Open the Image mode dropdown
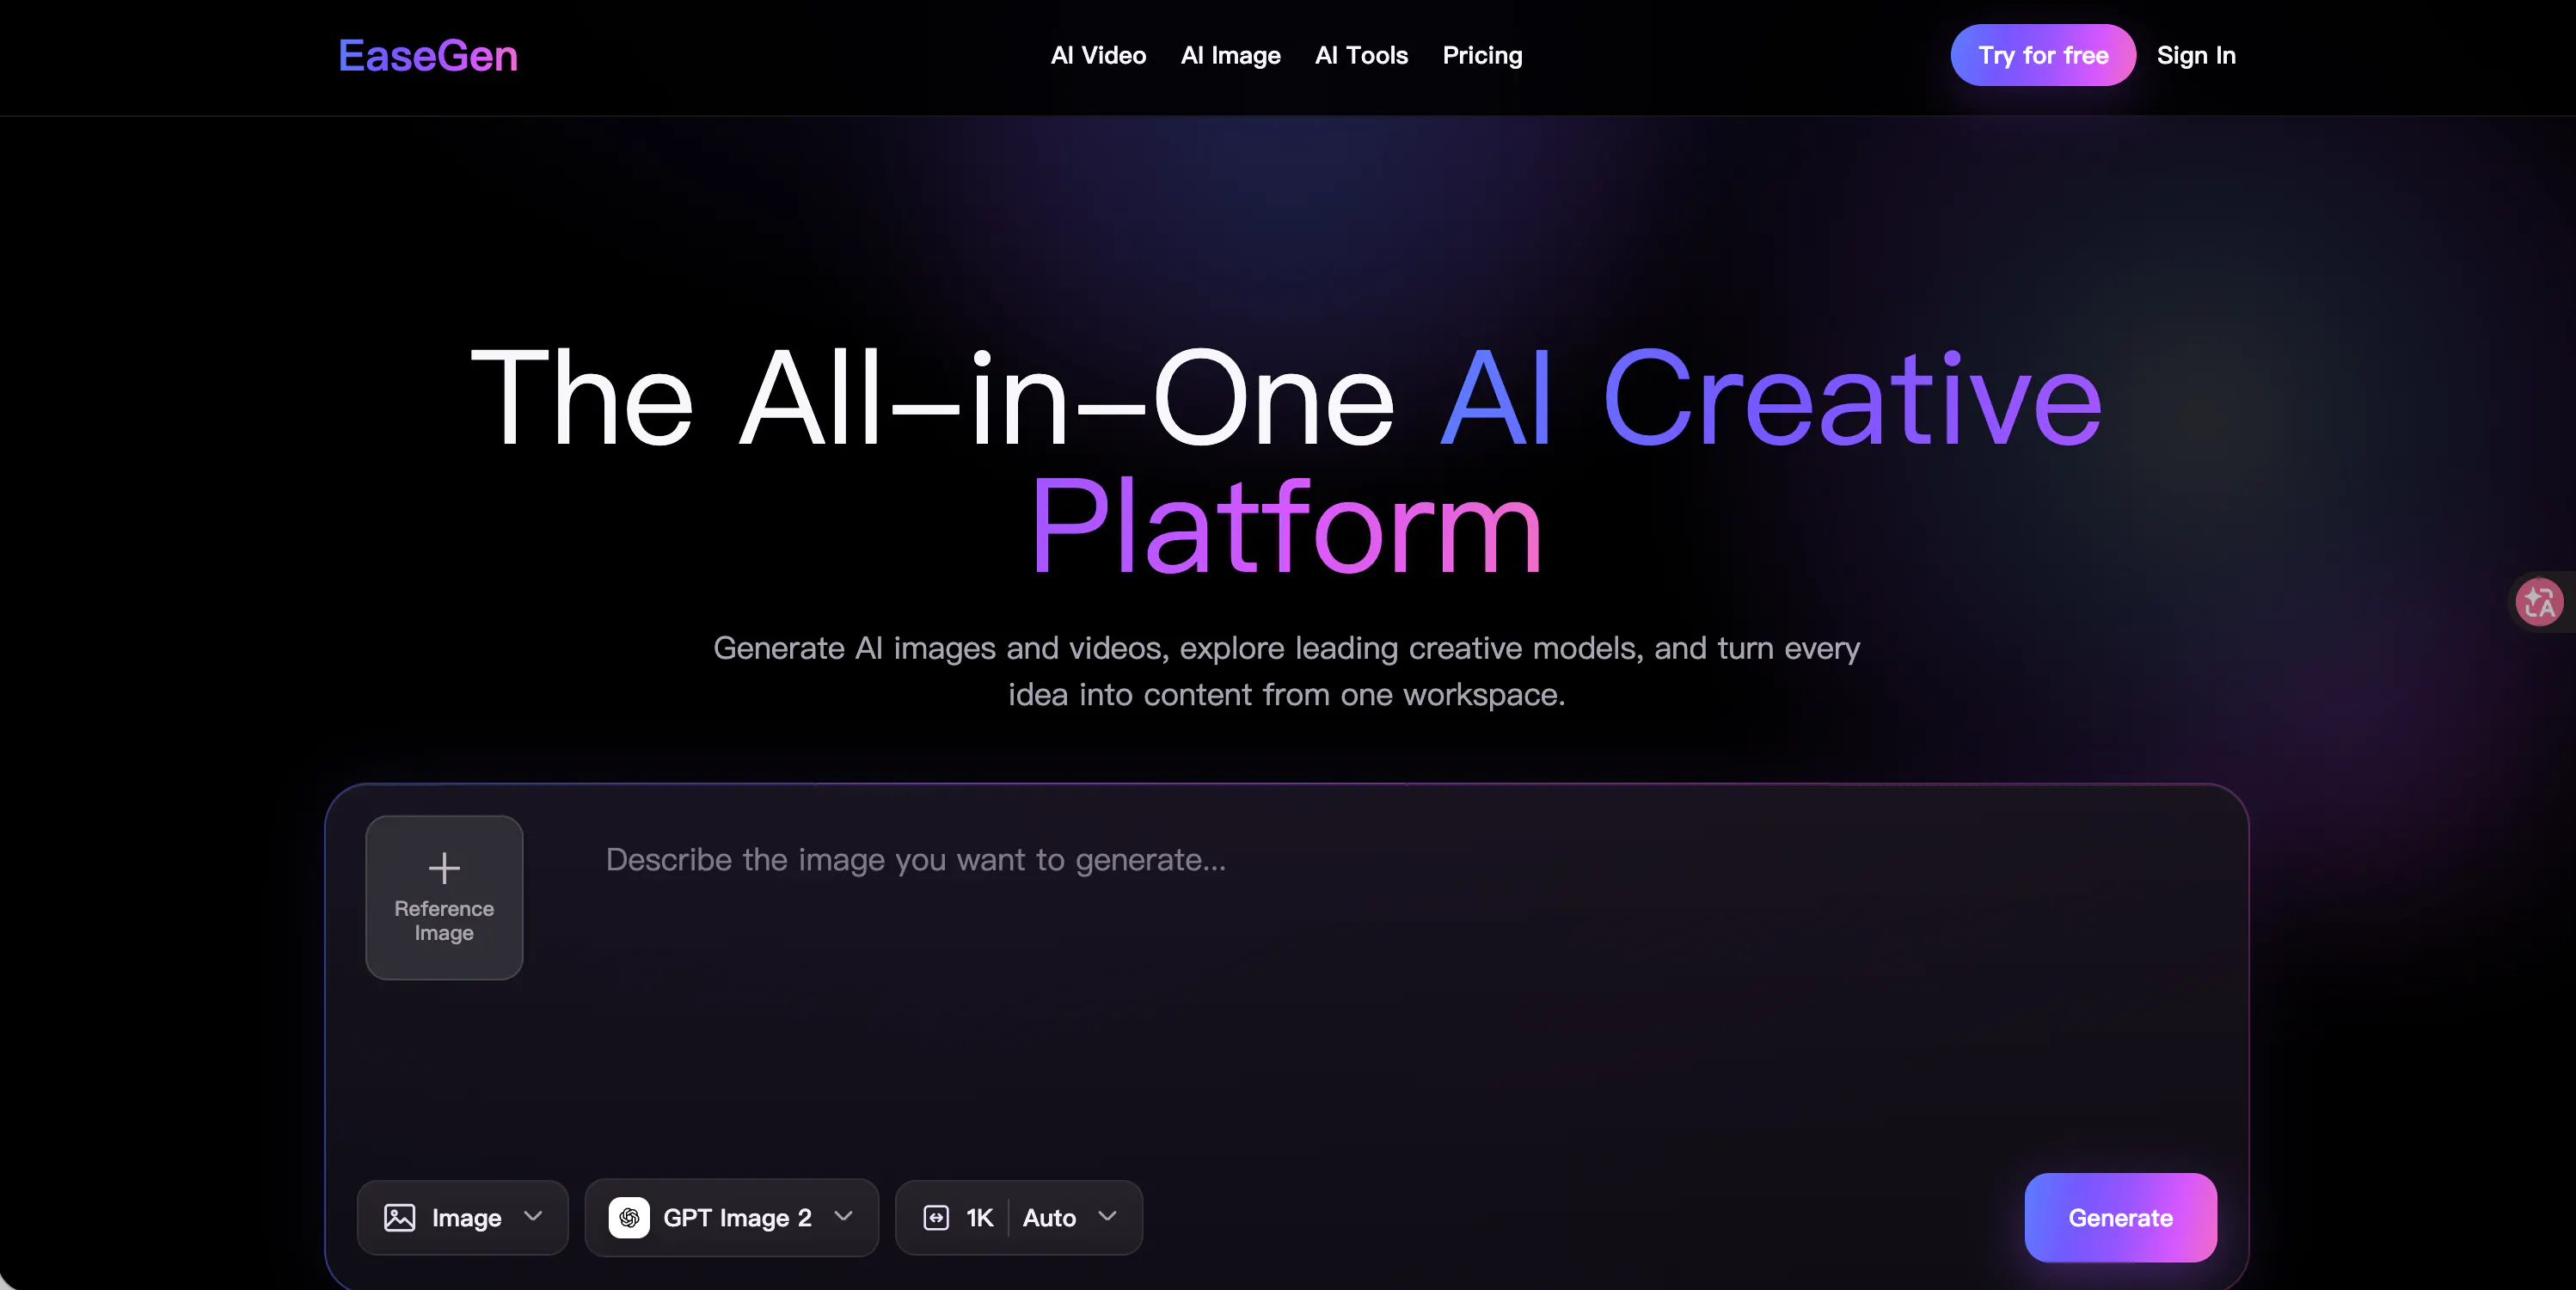Viewport: 2576px width, 1290px height. click(x=463, y=1217)
